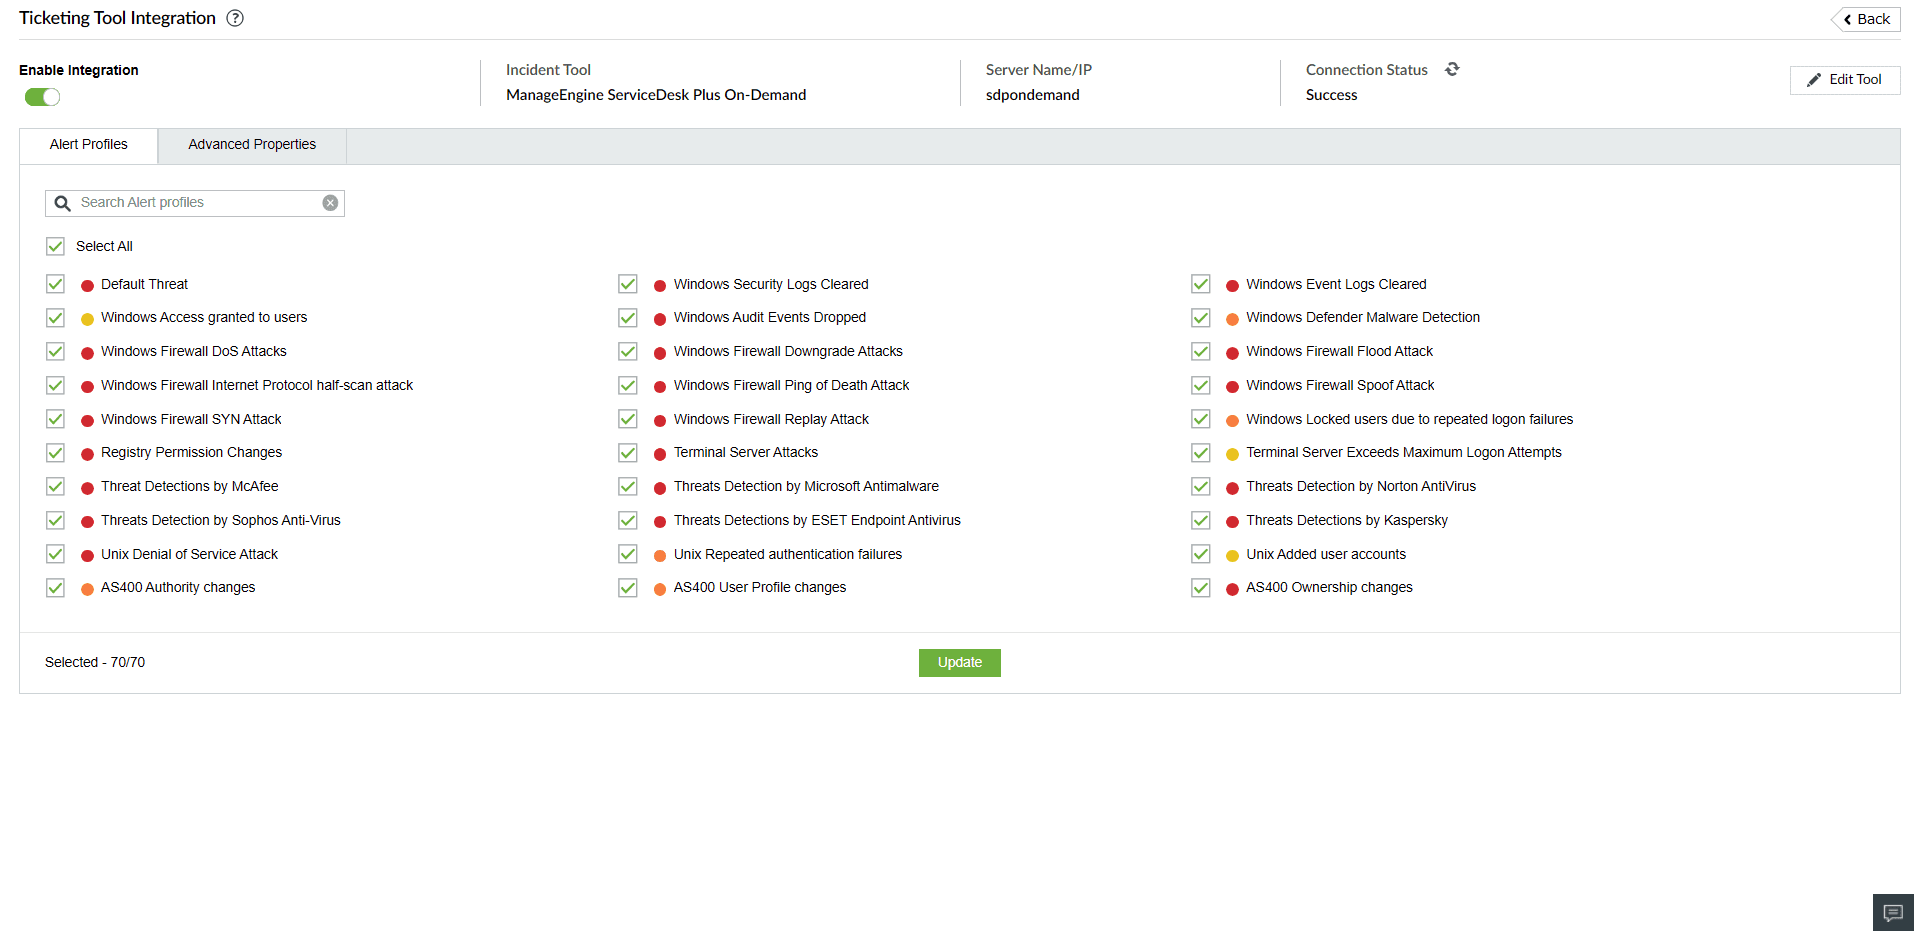Clear the Search Alert profiles field
Screen dimensions: 1920x931
point(330,202)
